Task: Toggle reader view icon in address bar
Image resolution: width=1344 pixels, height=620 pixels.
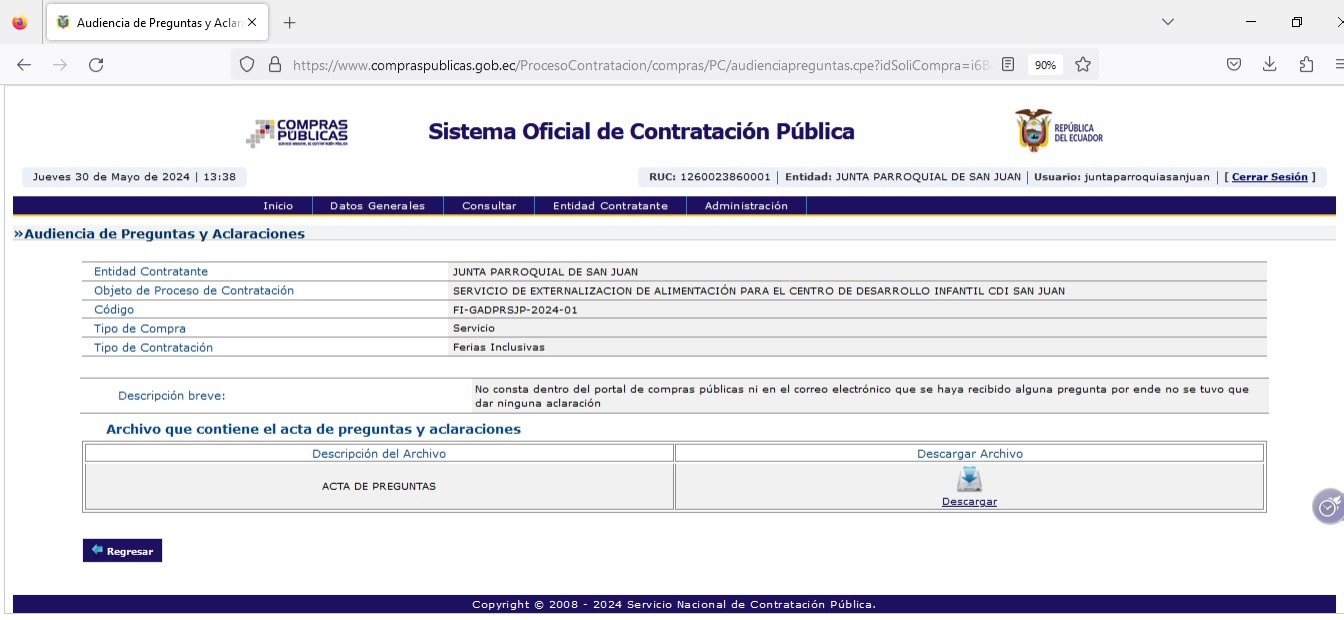Action: coord(1008,65)
